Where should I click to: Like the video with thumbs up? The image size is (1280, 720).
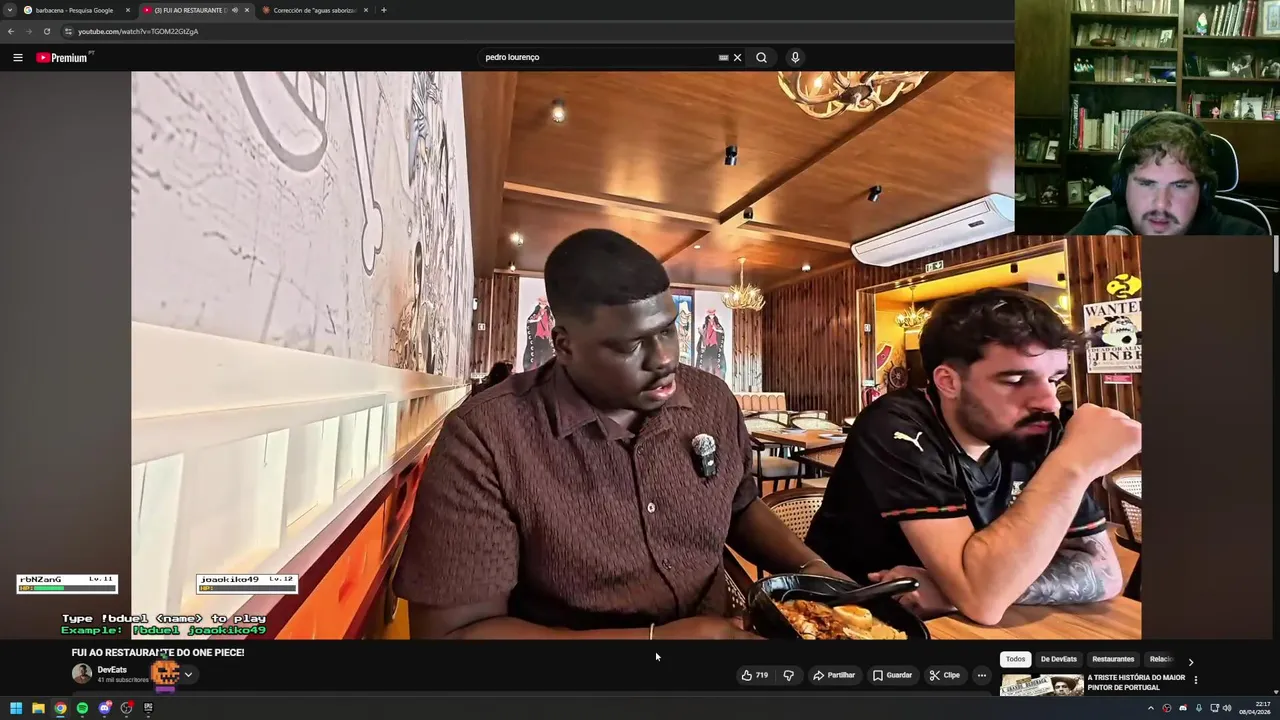(x=754, y=675)
